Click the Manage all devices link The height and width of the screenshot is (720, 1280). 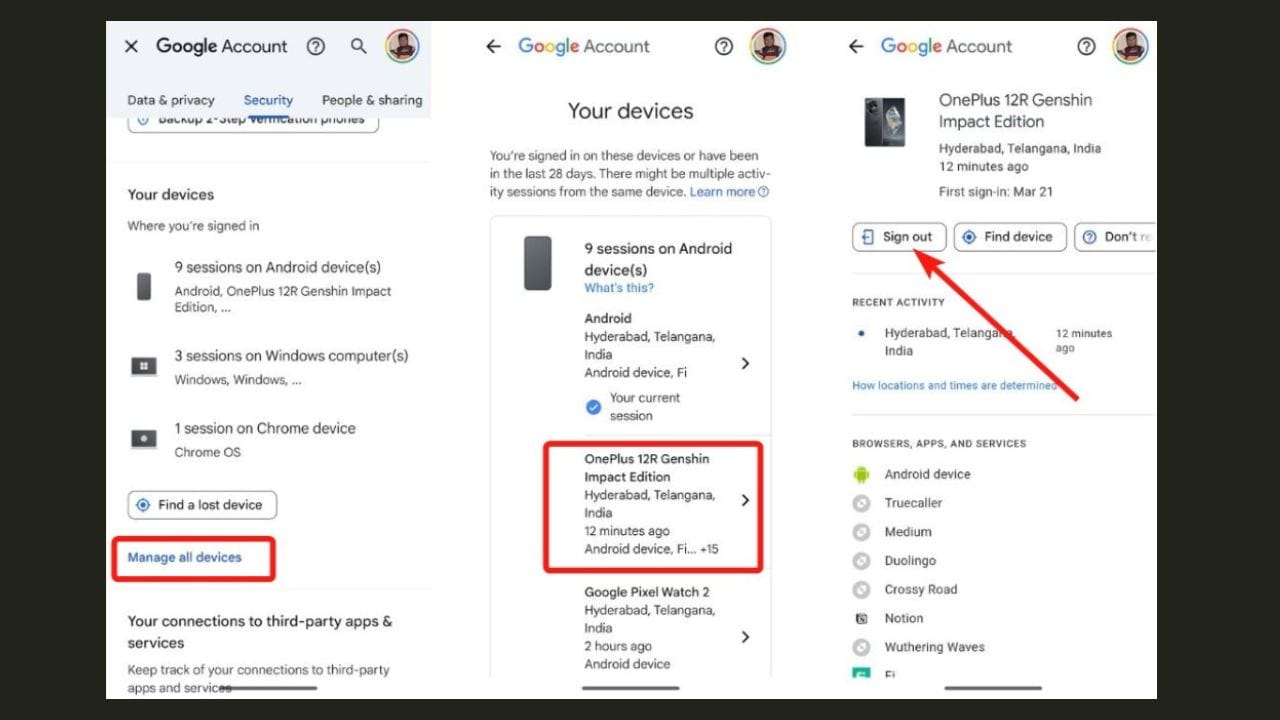185,557
